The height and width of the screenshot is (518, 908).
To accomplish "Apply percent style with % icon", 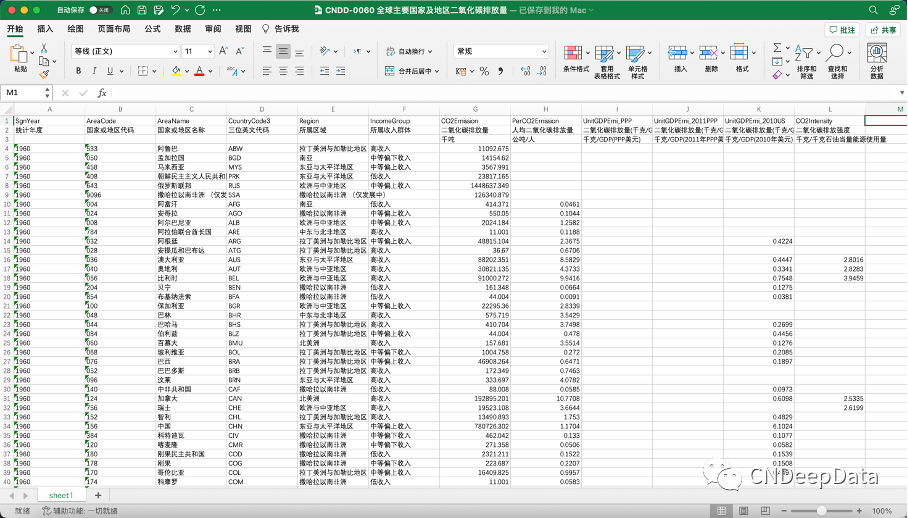I will (484, 71).
